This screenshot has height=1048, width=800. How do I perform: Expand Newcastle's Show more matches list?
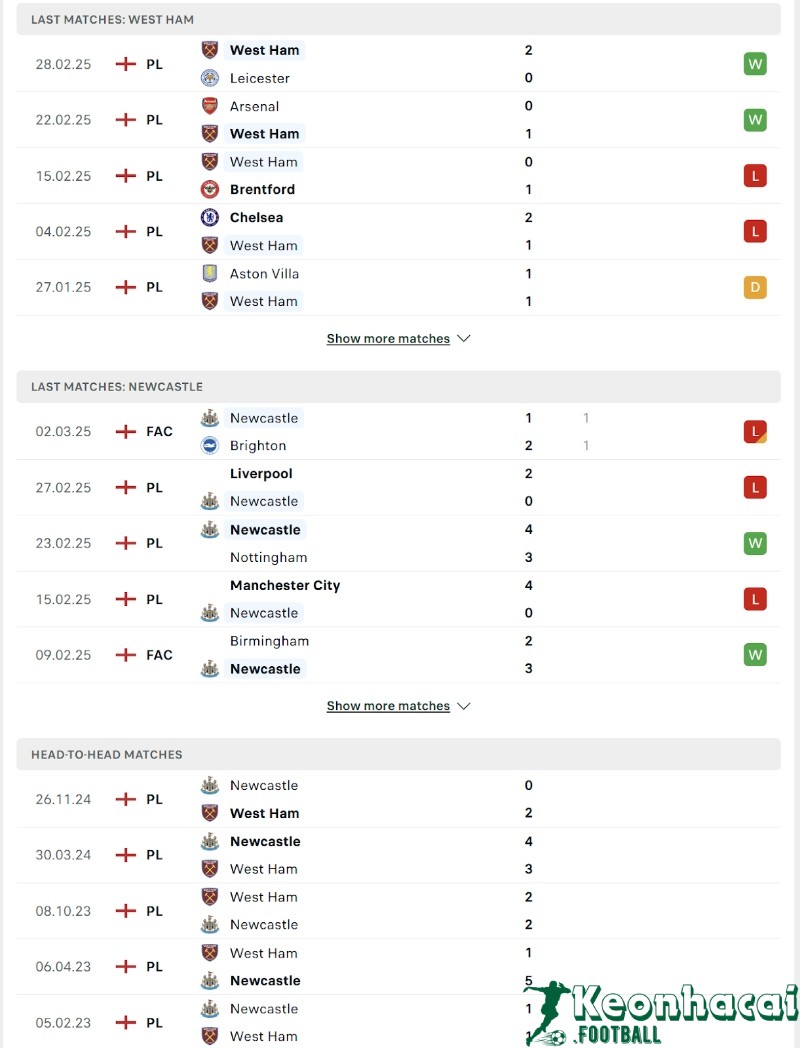tap(388, 705)
